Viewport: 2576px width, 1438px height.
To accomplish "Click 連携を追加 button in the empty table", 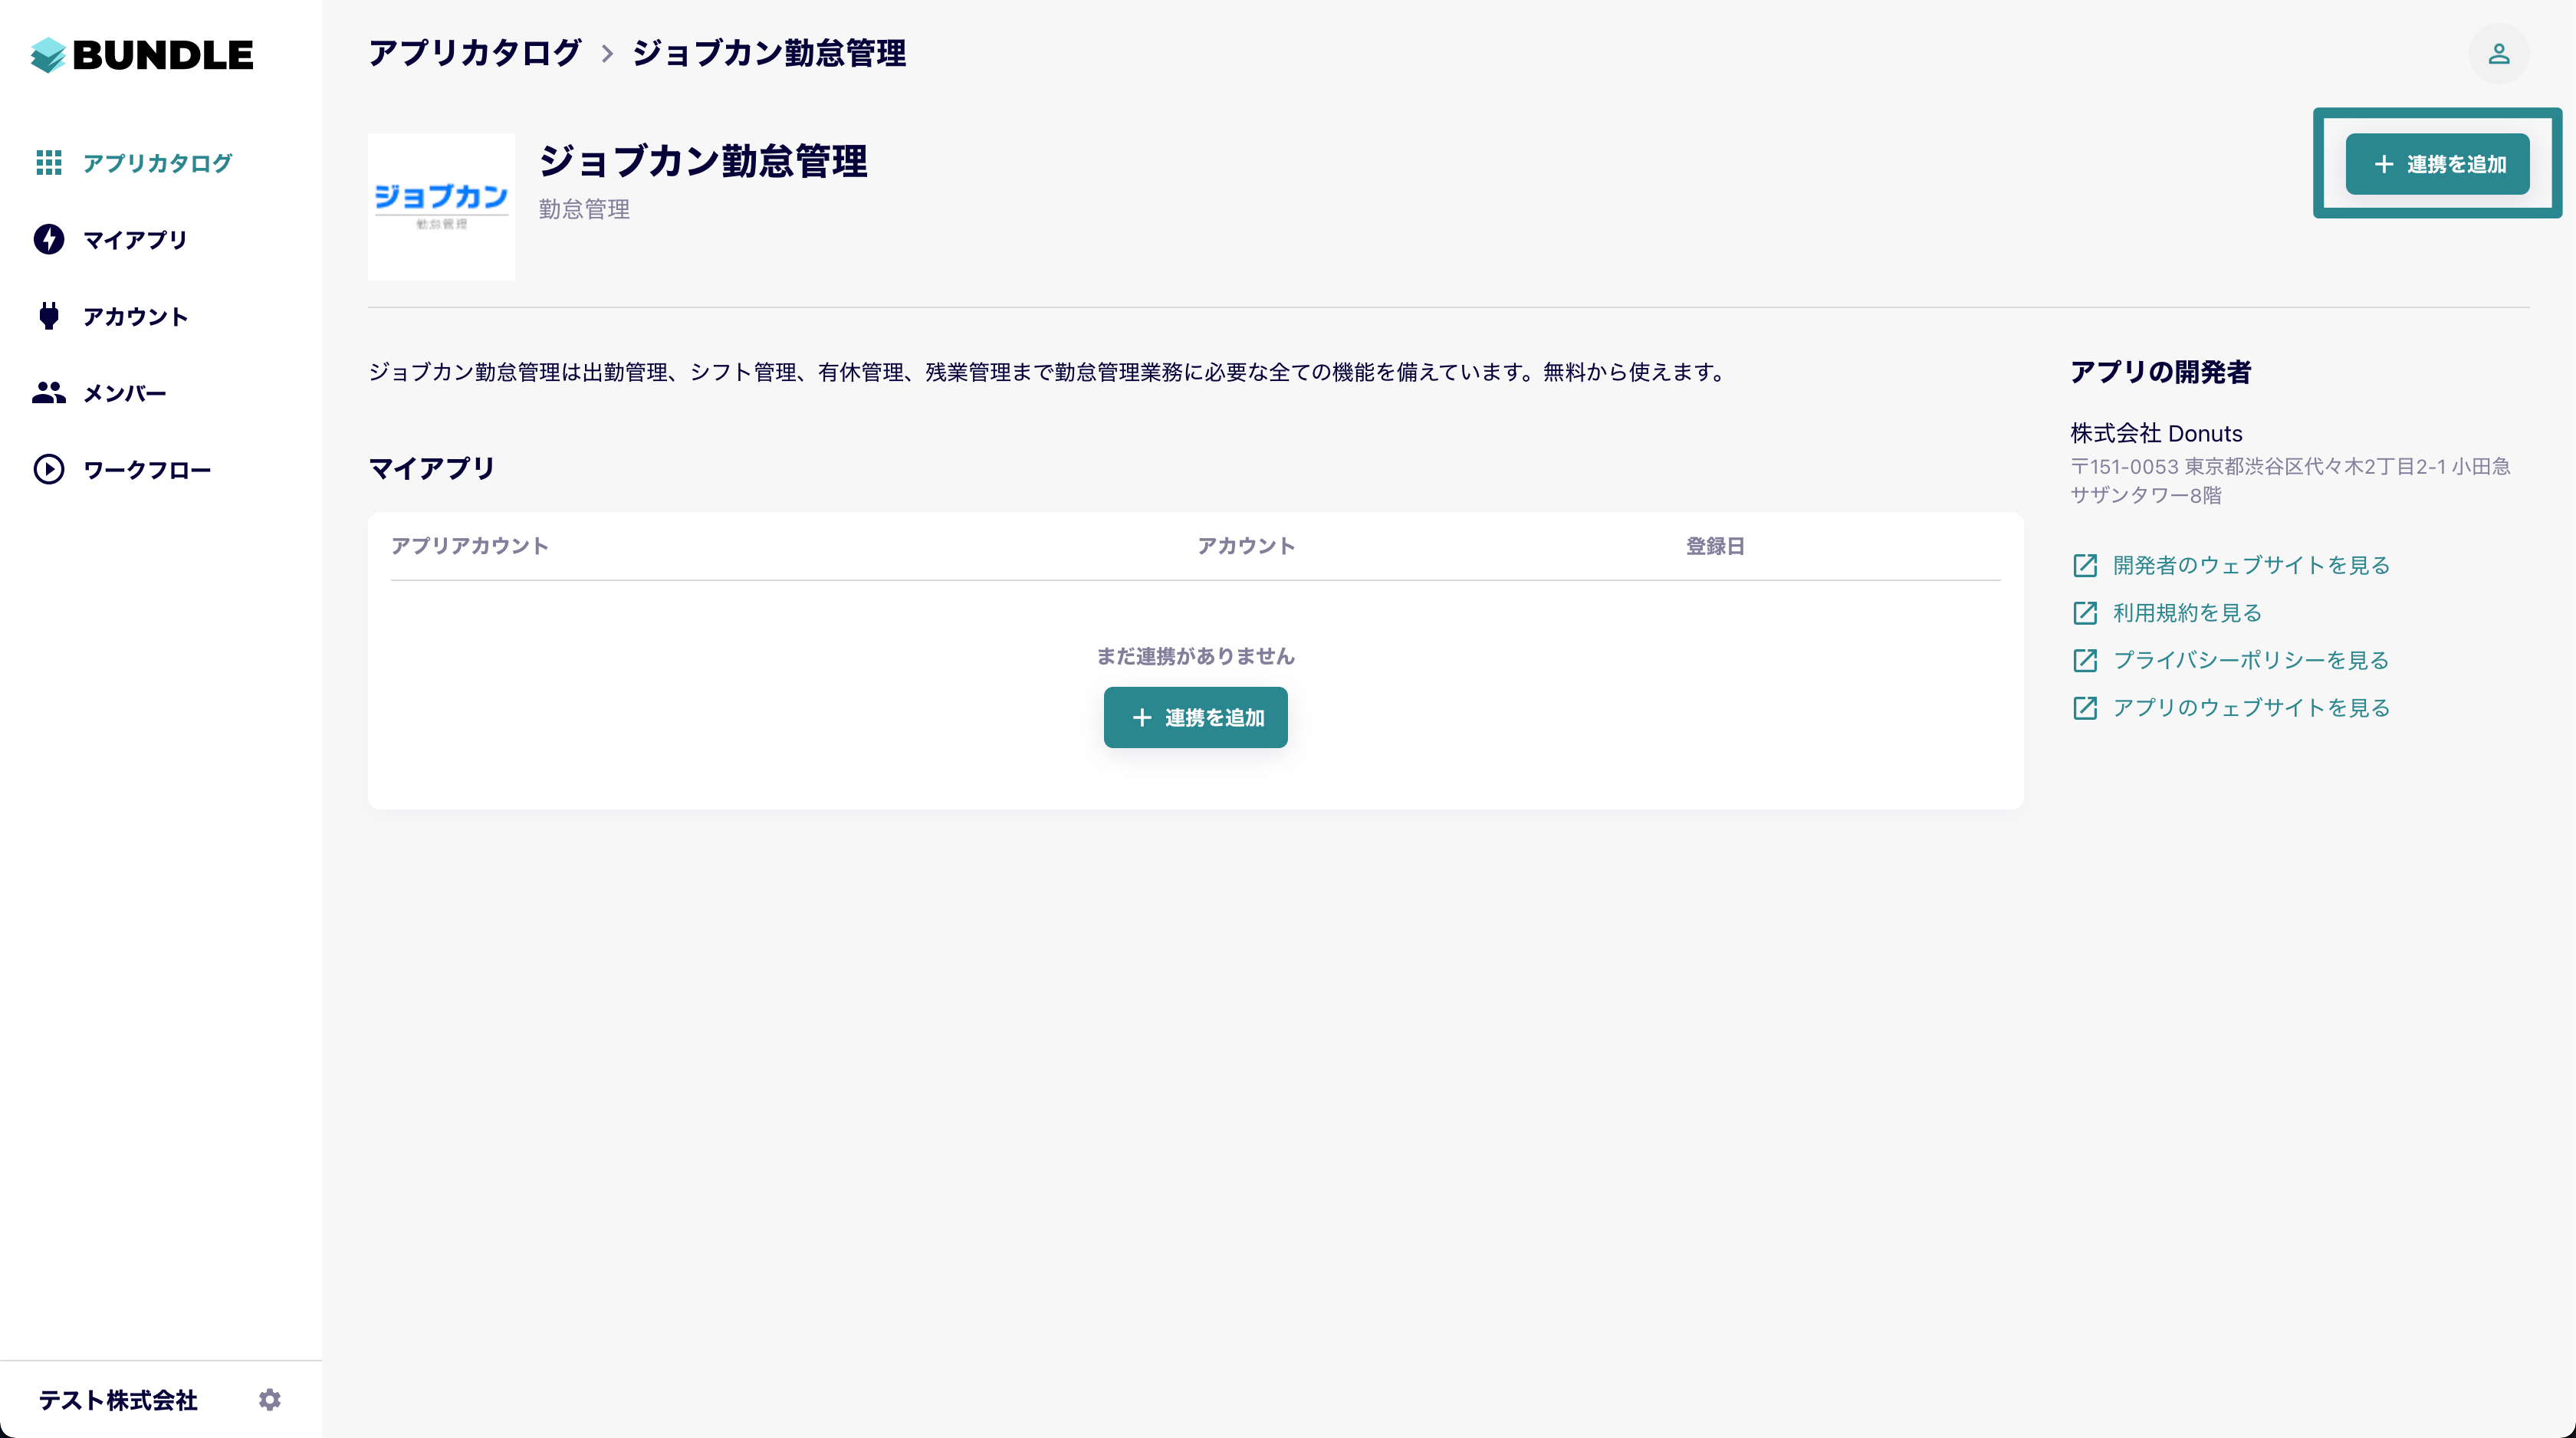I will pos(1195,718).
